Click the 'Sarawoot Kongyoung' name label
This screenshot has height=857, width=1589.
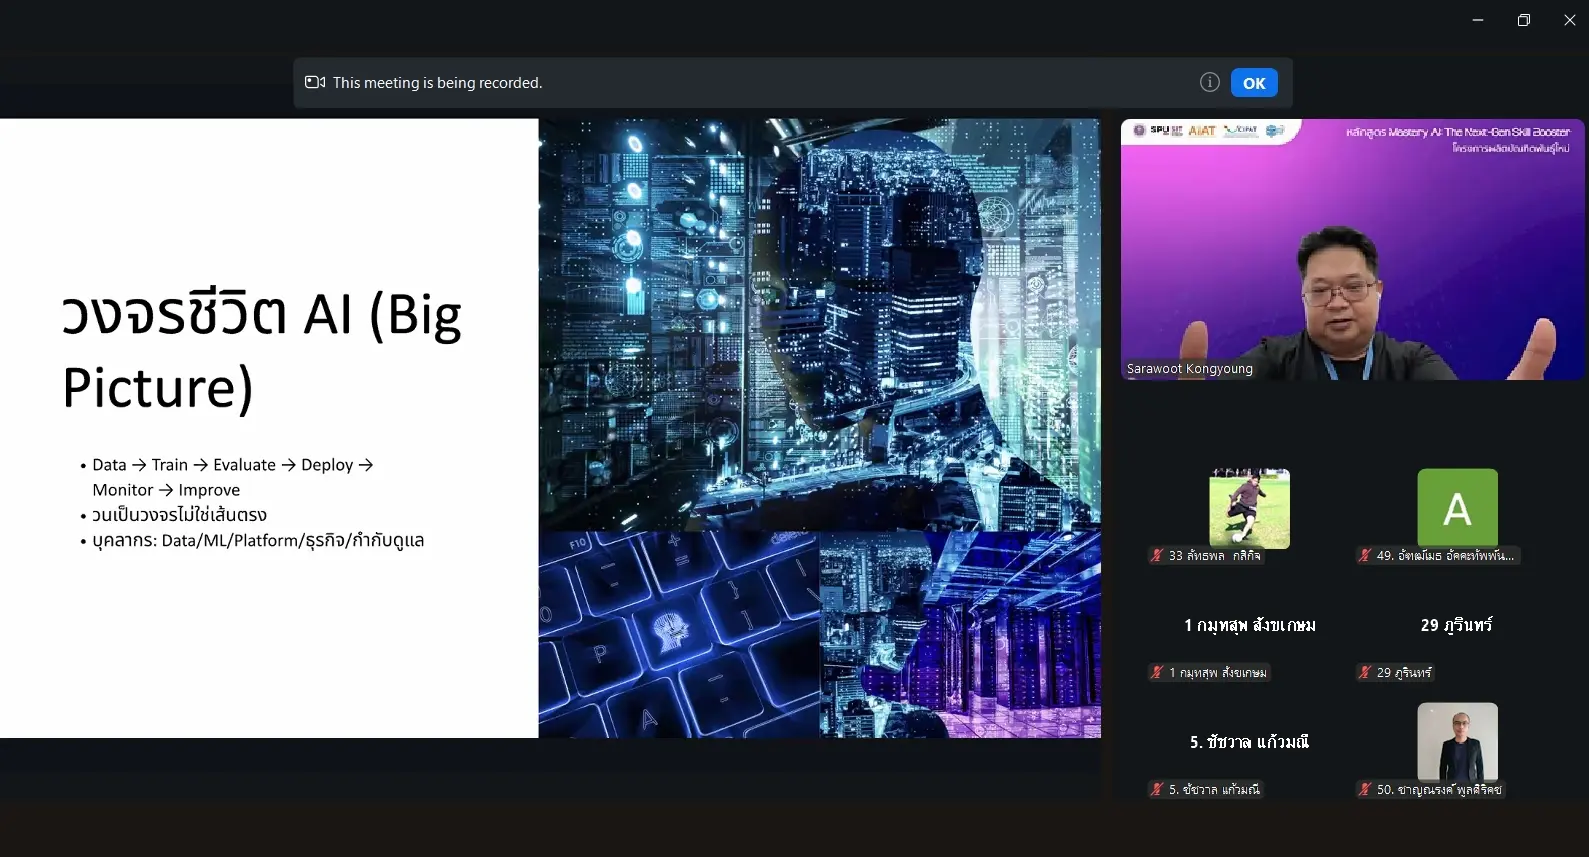tap(1189, 369)
